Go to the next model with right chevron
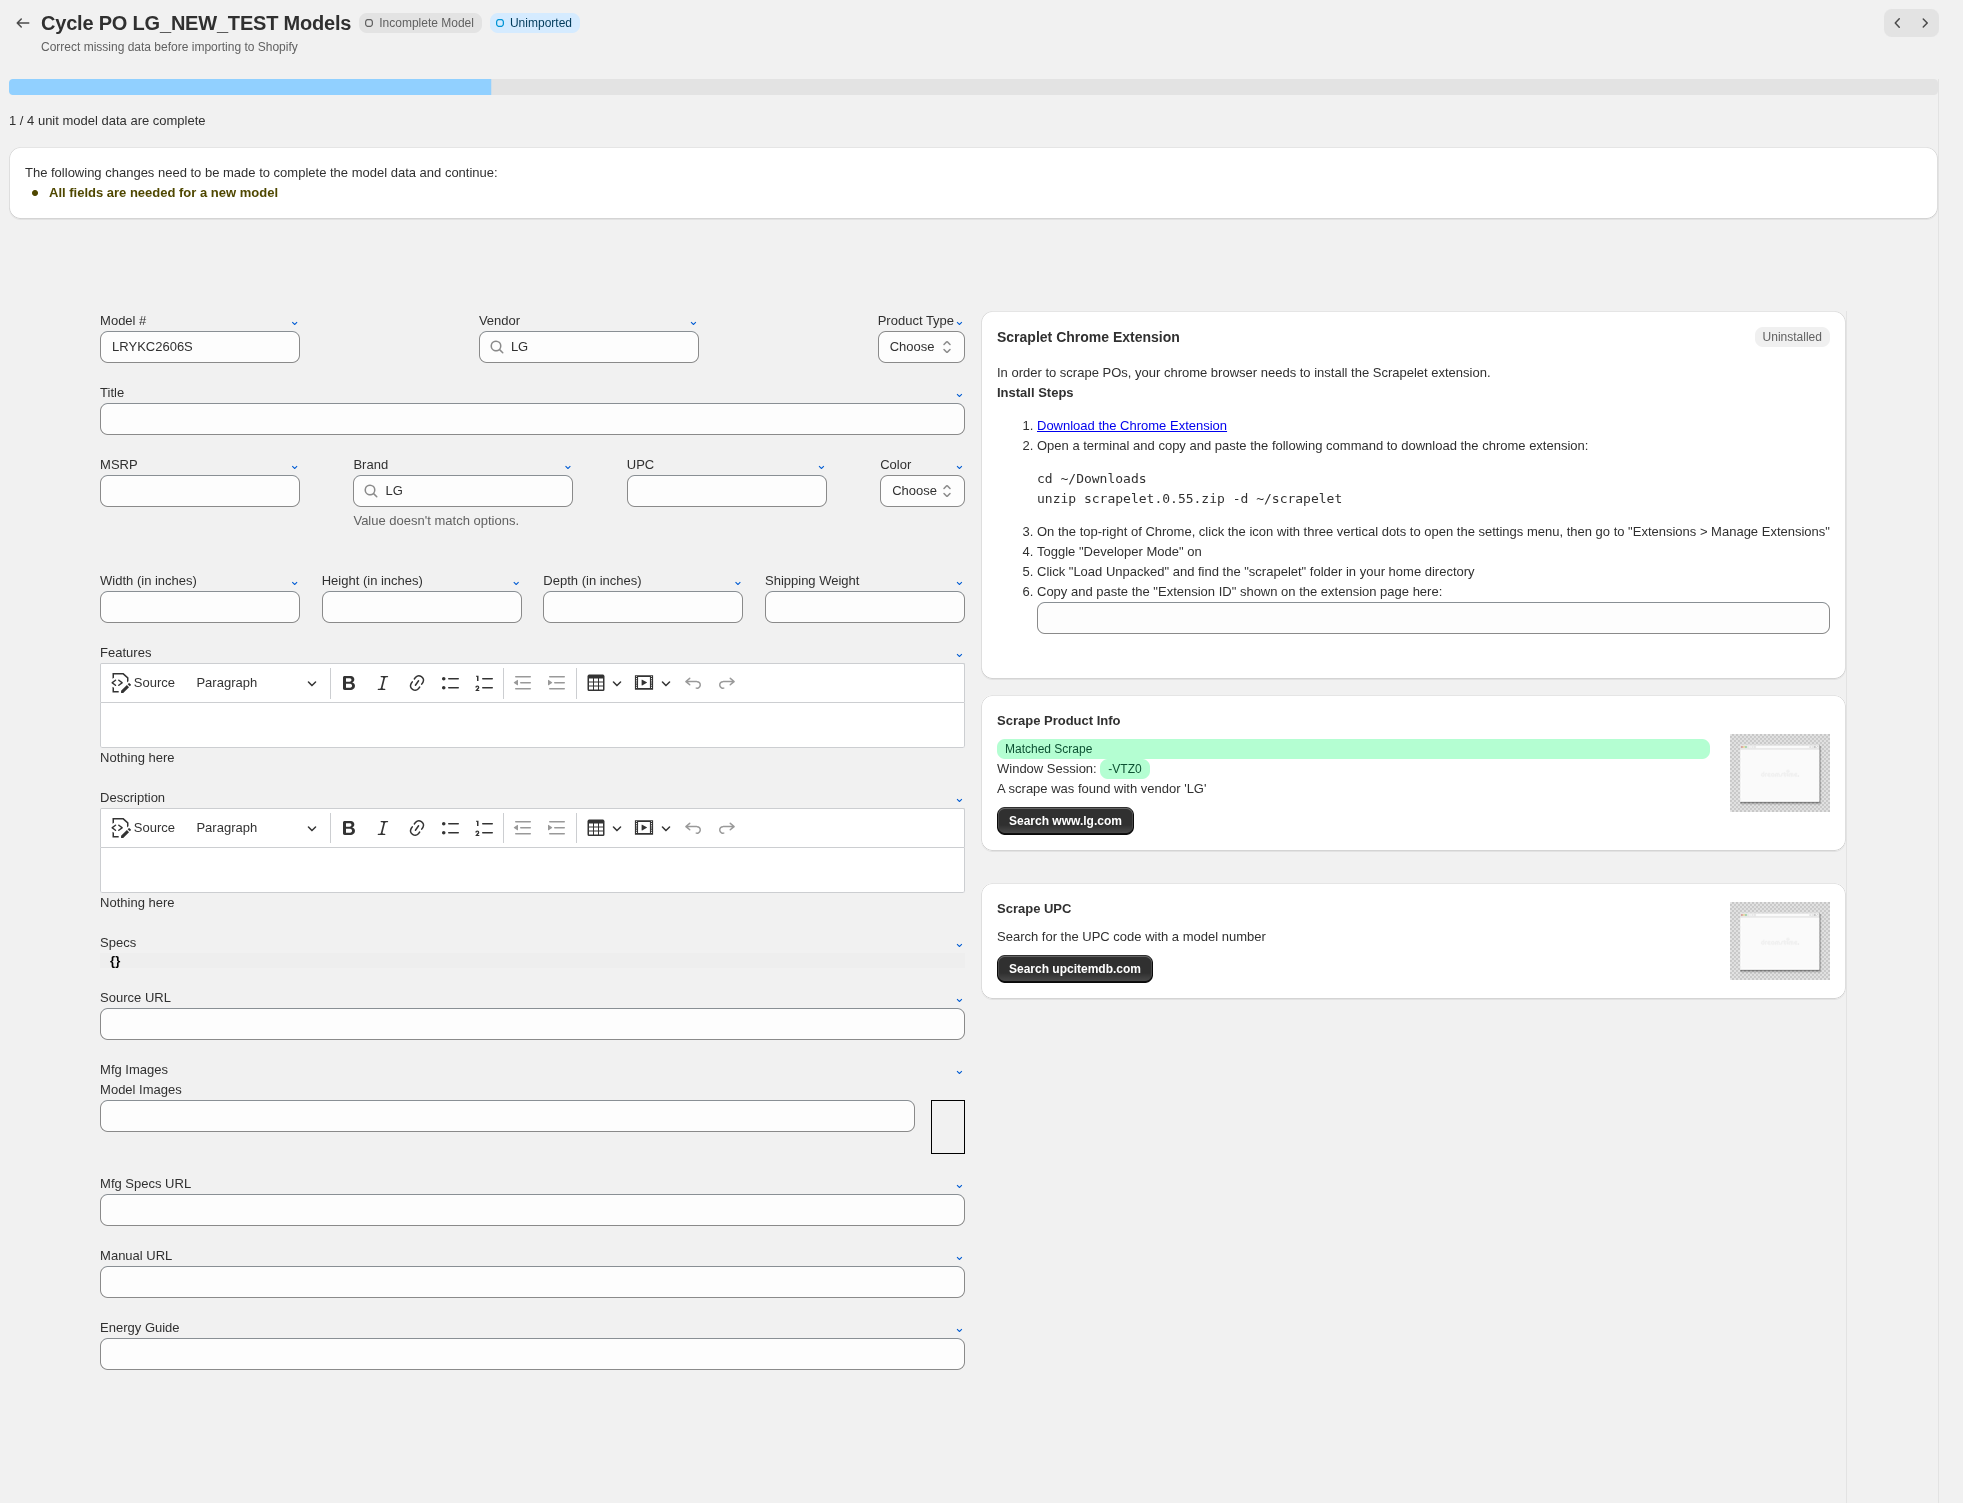 coord(1925,23)
